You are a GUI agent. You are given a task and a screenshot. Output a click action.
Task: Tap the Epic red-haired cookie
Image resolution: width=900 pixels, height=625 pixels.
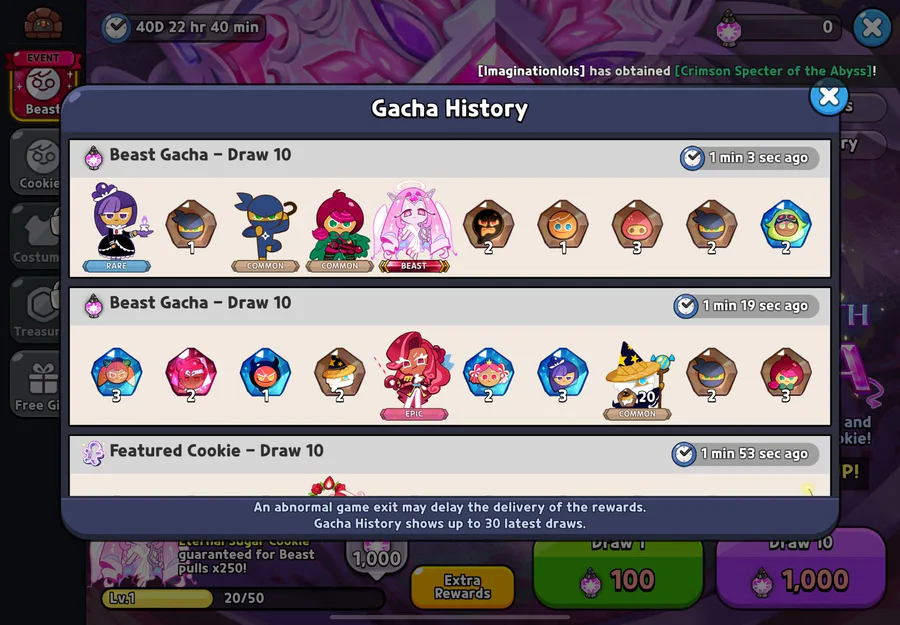pos(414,375)
